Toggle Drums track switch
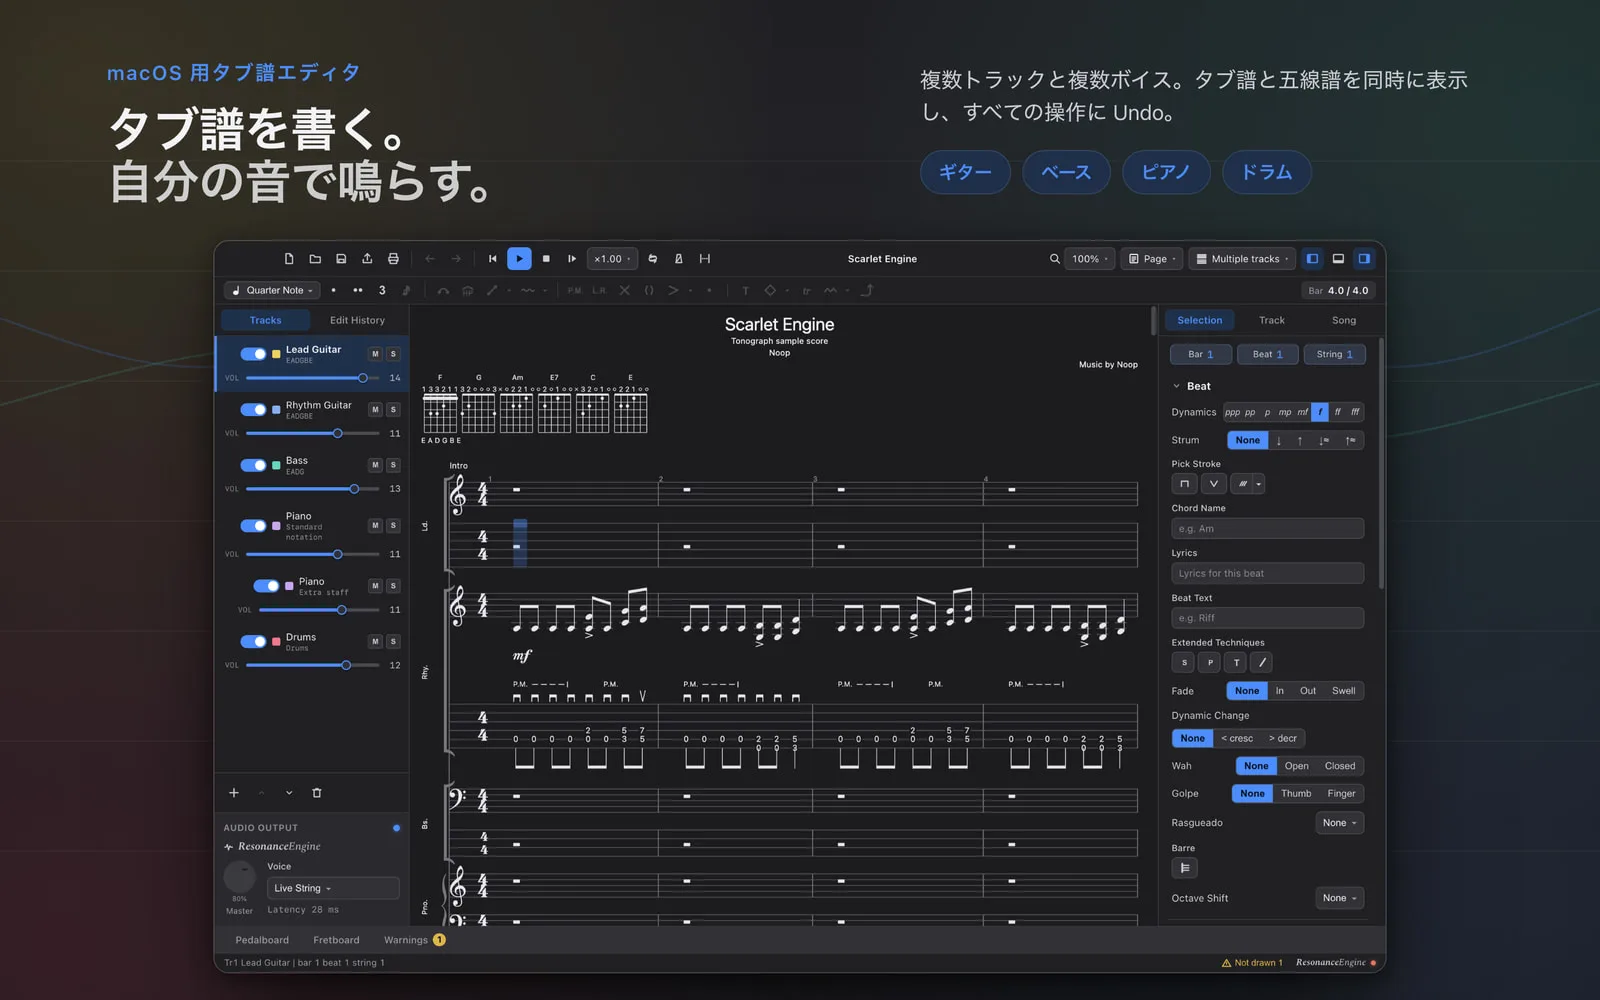This screenshot has width=1600, height=1000. tap(253, 642)
